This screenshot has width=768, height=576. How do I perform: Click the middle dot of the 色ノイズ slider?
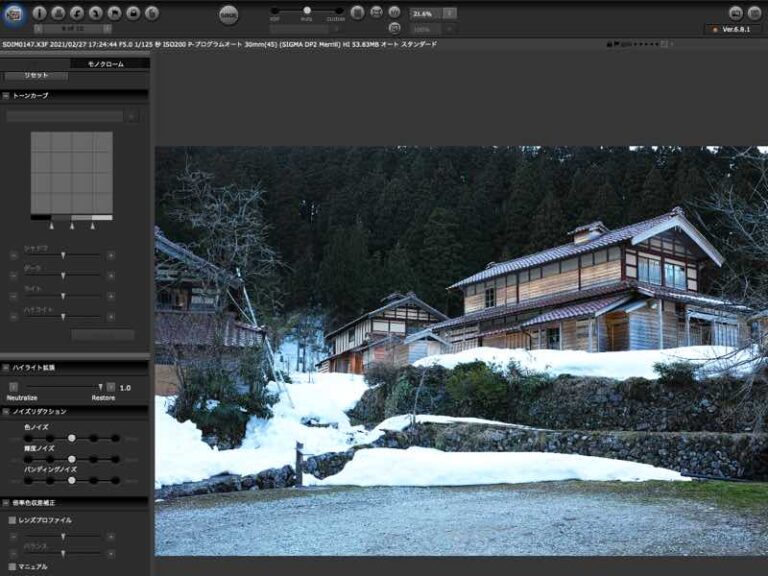click(72, 438)
